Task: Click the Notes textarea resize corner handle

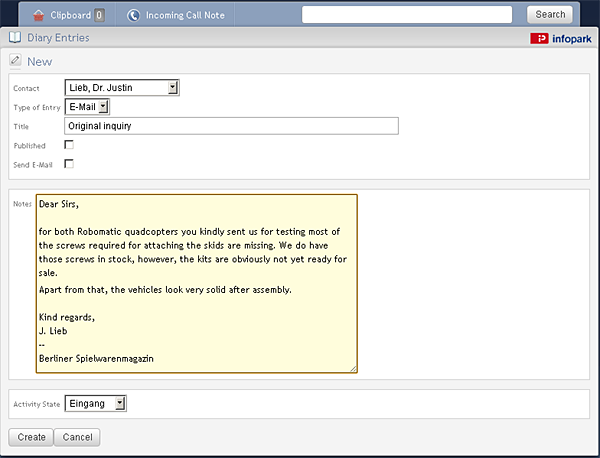Action: pyautogui.click(x=354, y=368)
